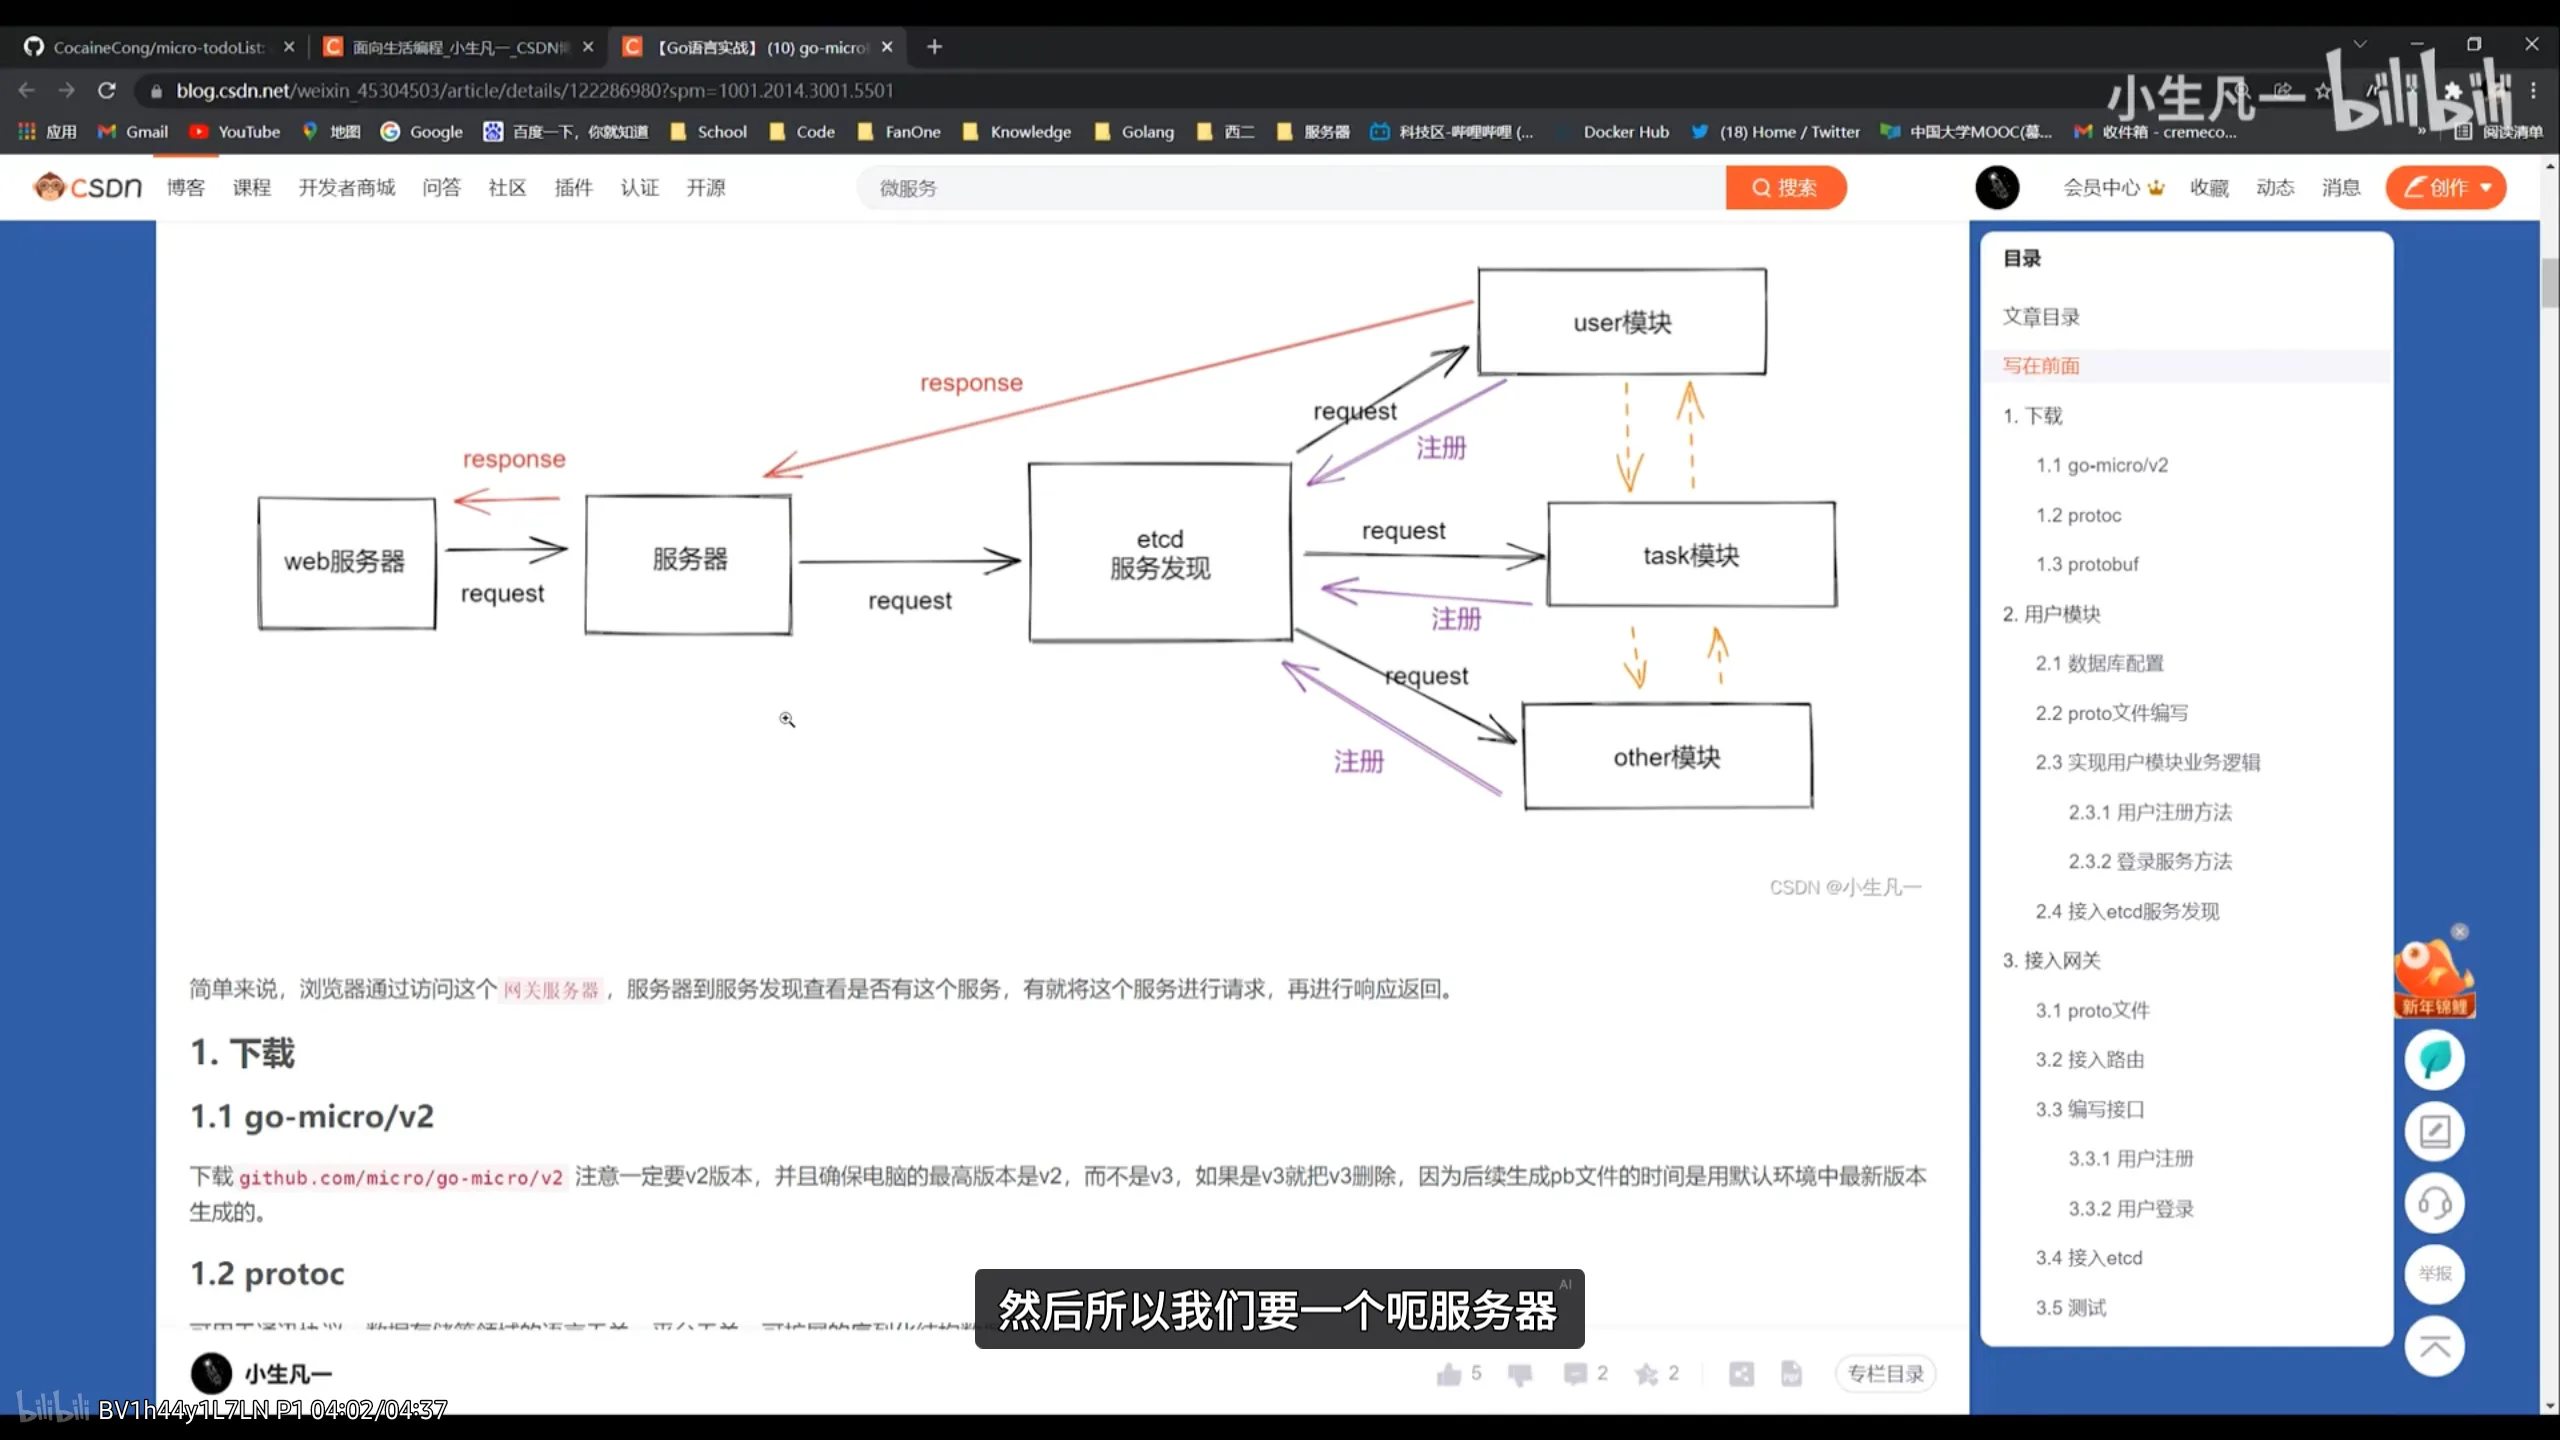
Task: Click the page vertical scrollbar thumb
Action: tap(2548, 282)
